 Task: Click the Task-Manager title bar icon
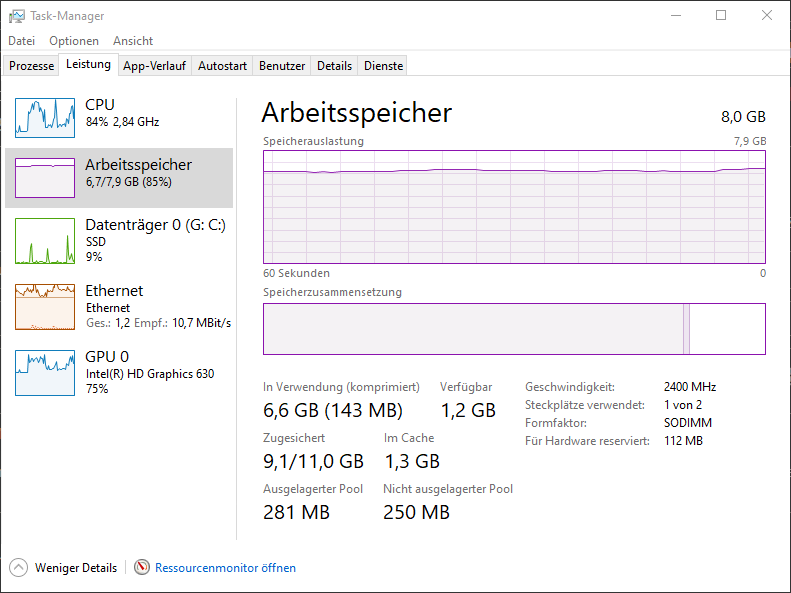click(x=17, y=16)
